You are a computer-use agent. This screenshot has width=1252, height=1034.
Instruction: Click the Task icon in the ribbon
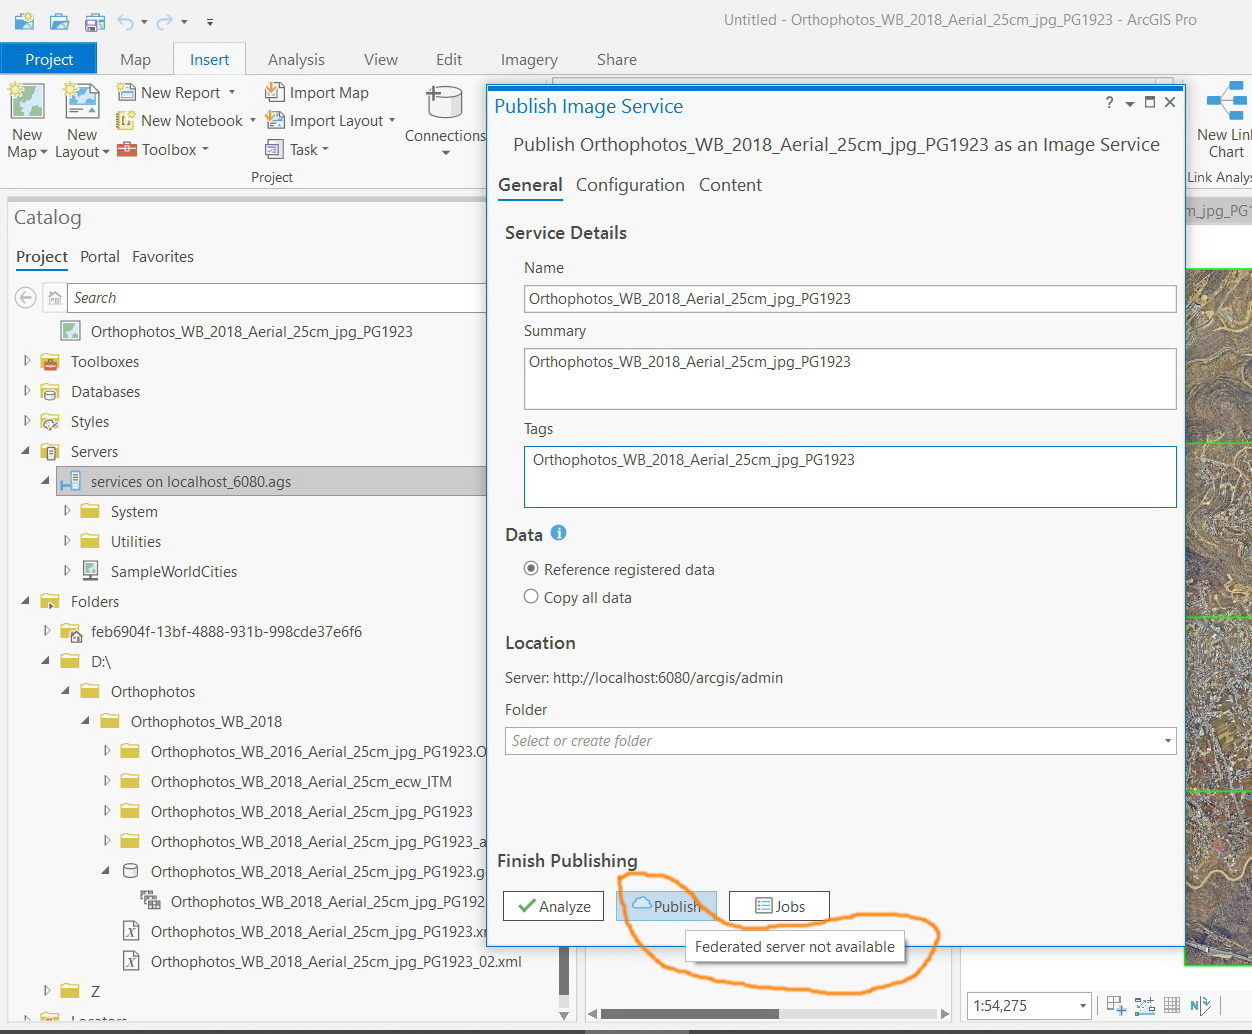tap(274, 149)
